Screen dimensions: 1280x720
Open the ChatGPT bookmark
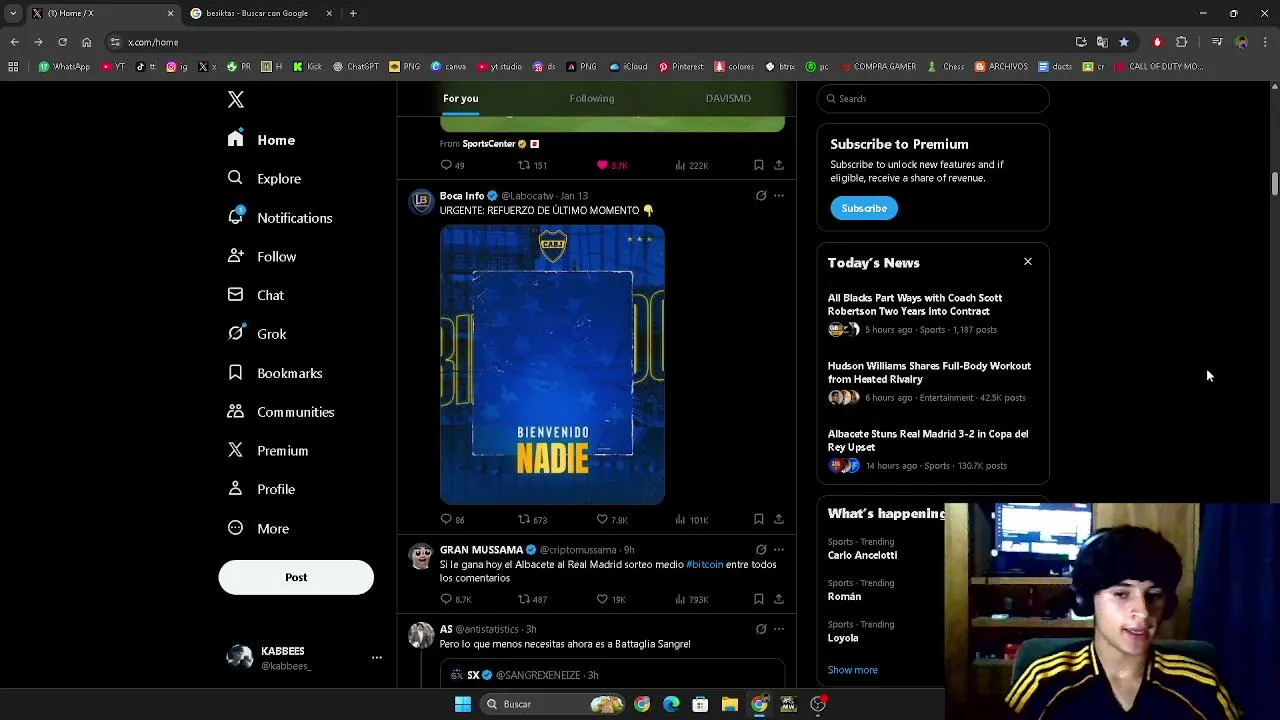pos(356,67)
